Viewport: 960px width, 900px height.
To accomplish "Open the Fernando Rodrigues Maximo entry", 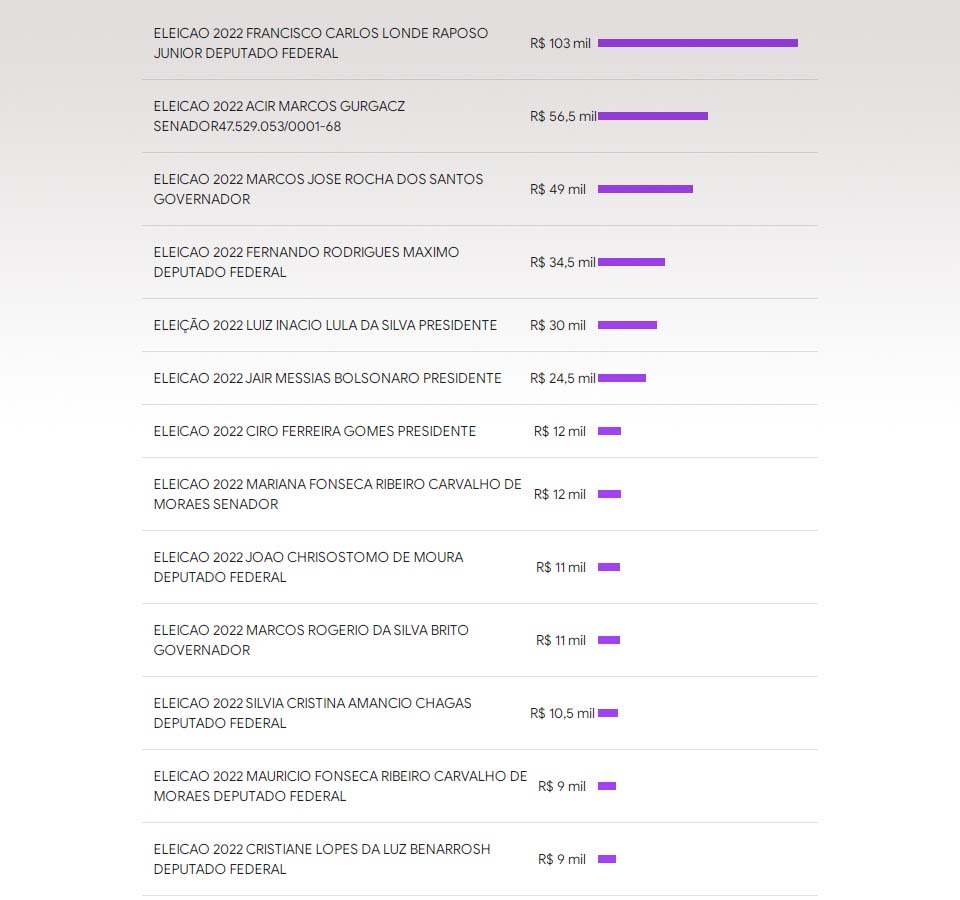I will (306, 262).
